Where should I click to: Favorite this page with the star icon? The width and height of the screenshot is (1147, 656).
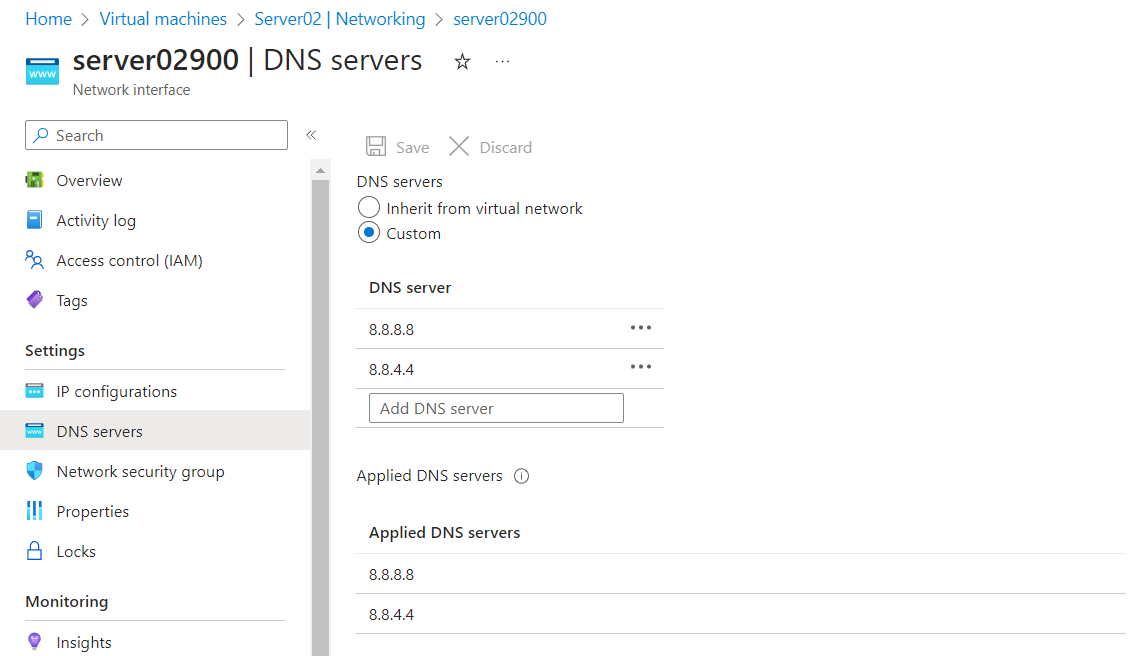[x=461, y=61]
